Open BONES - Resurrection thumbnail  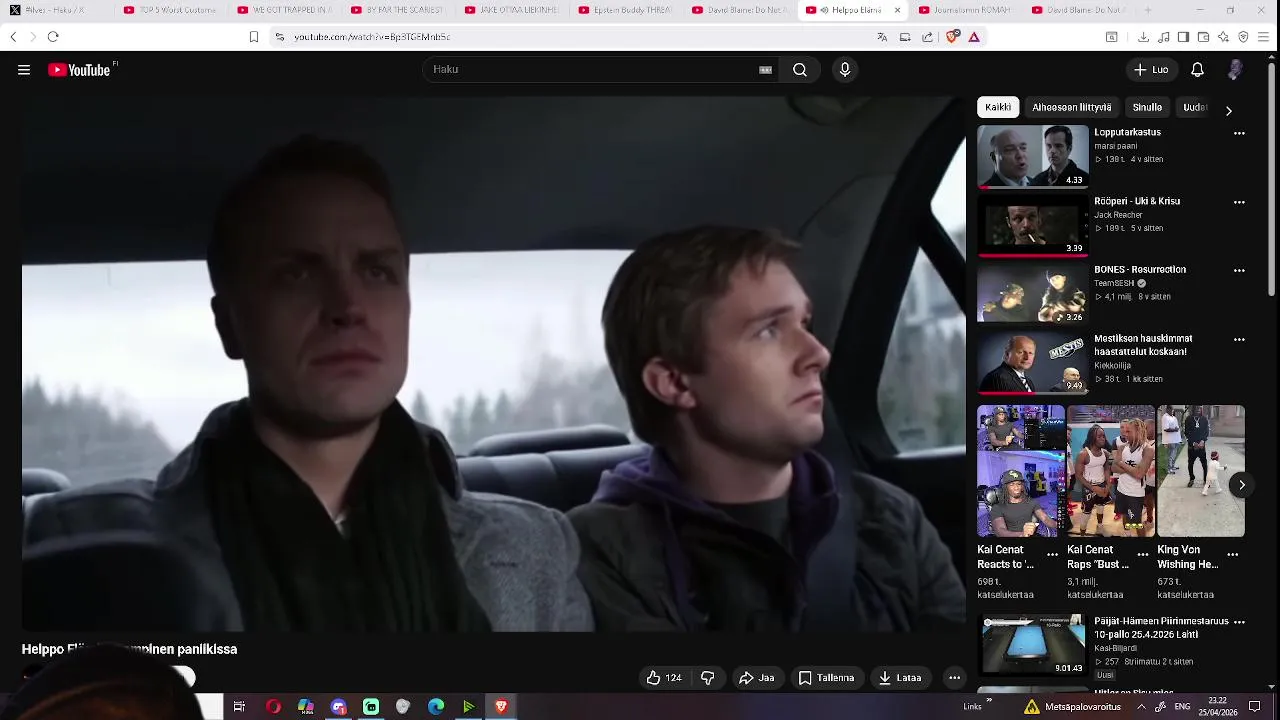click(1033, 293)
